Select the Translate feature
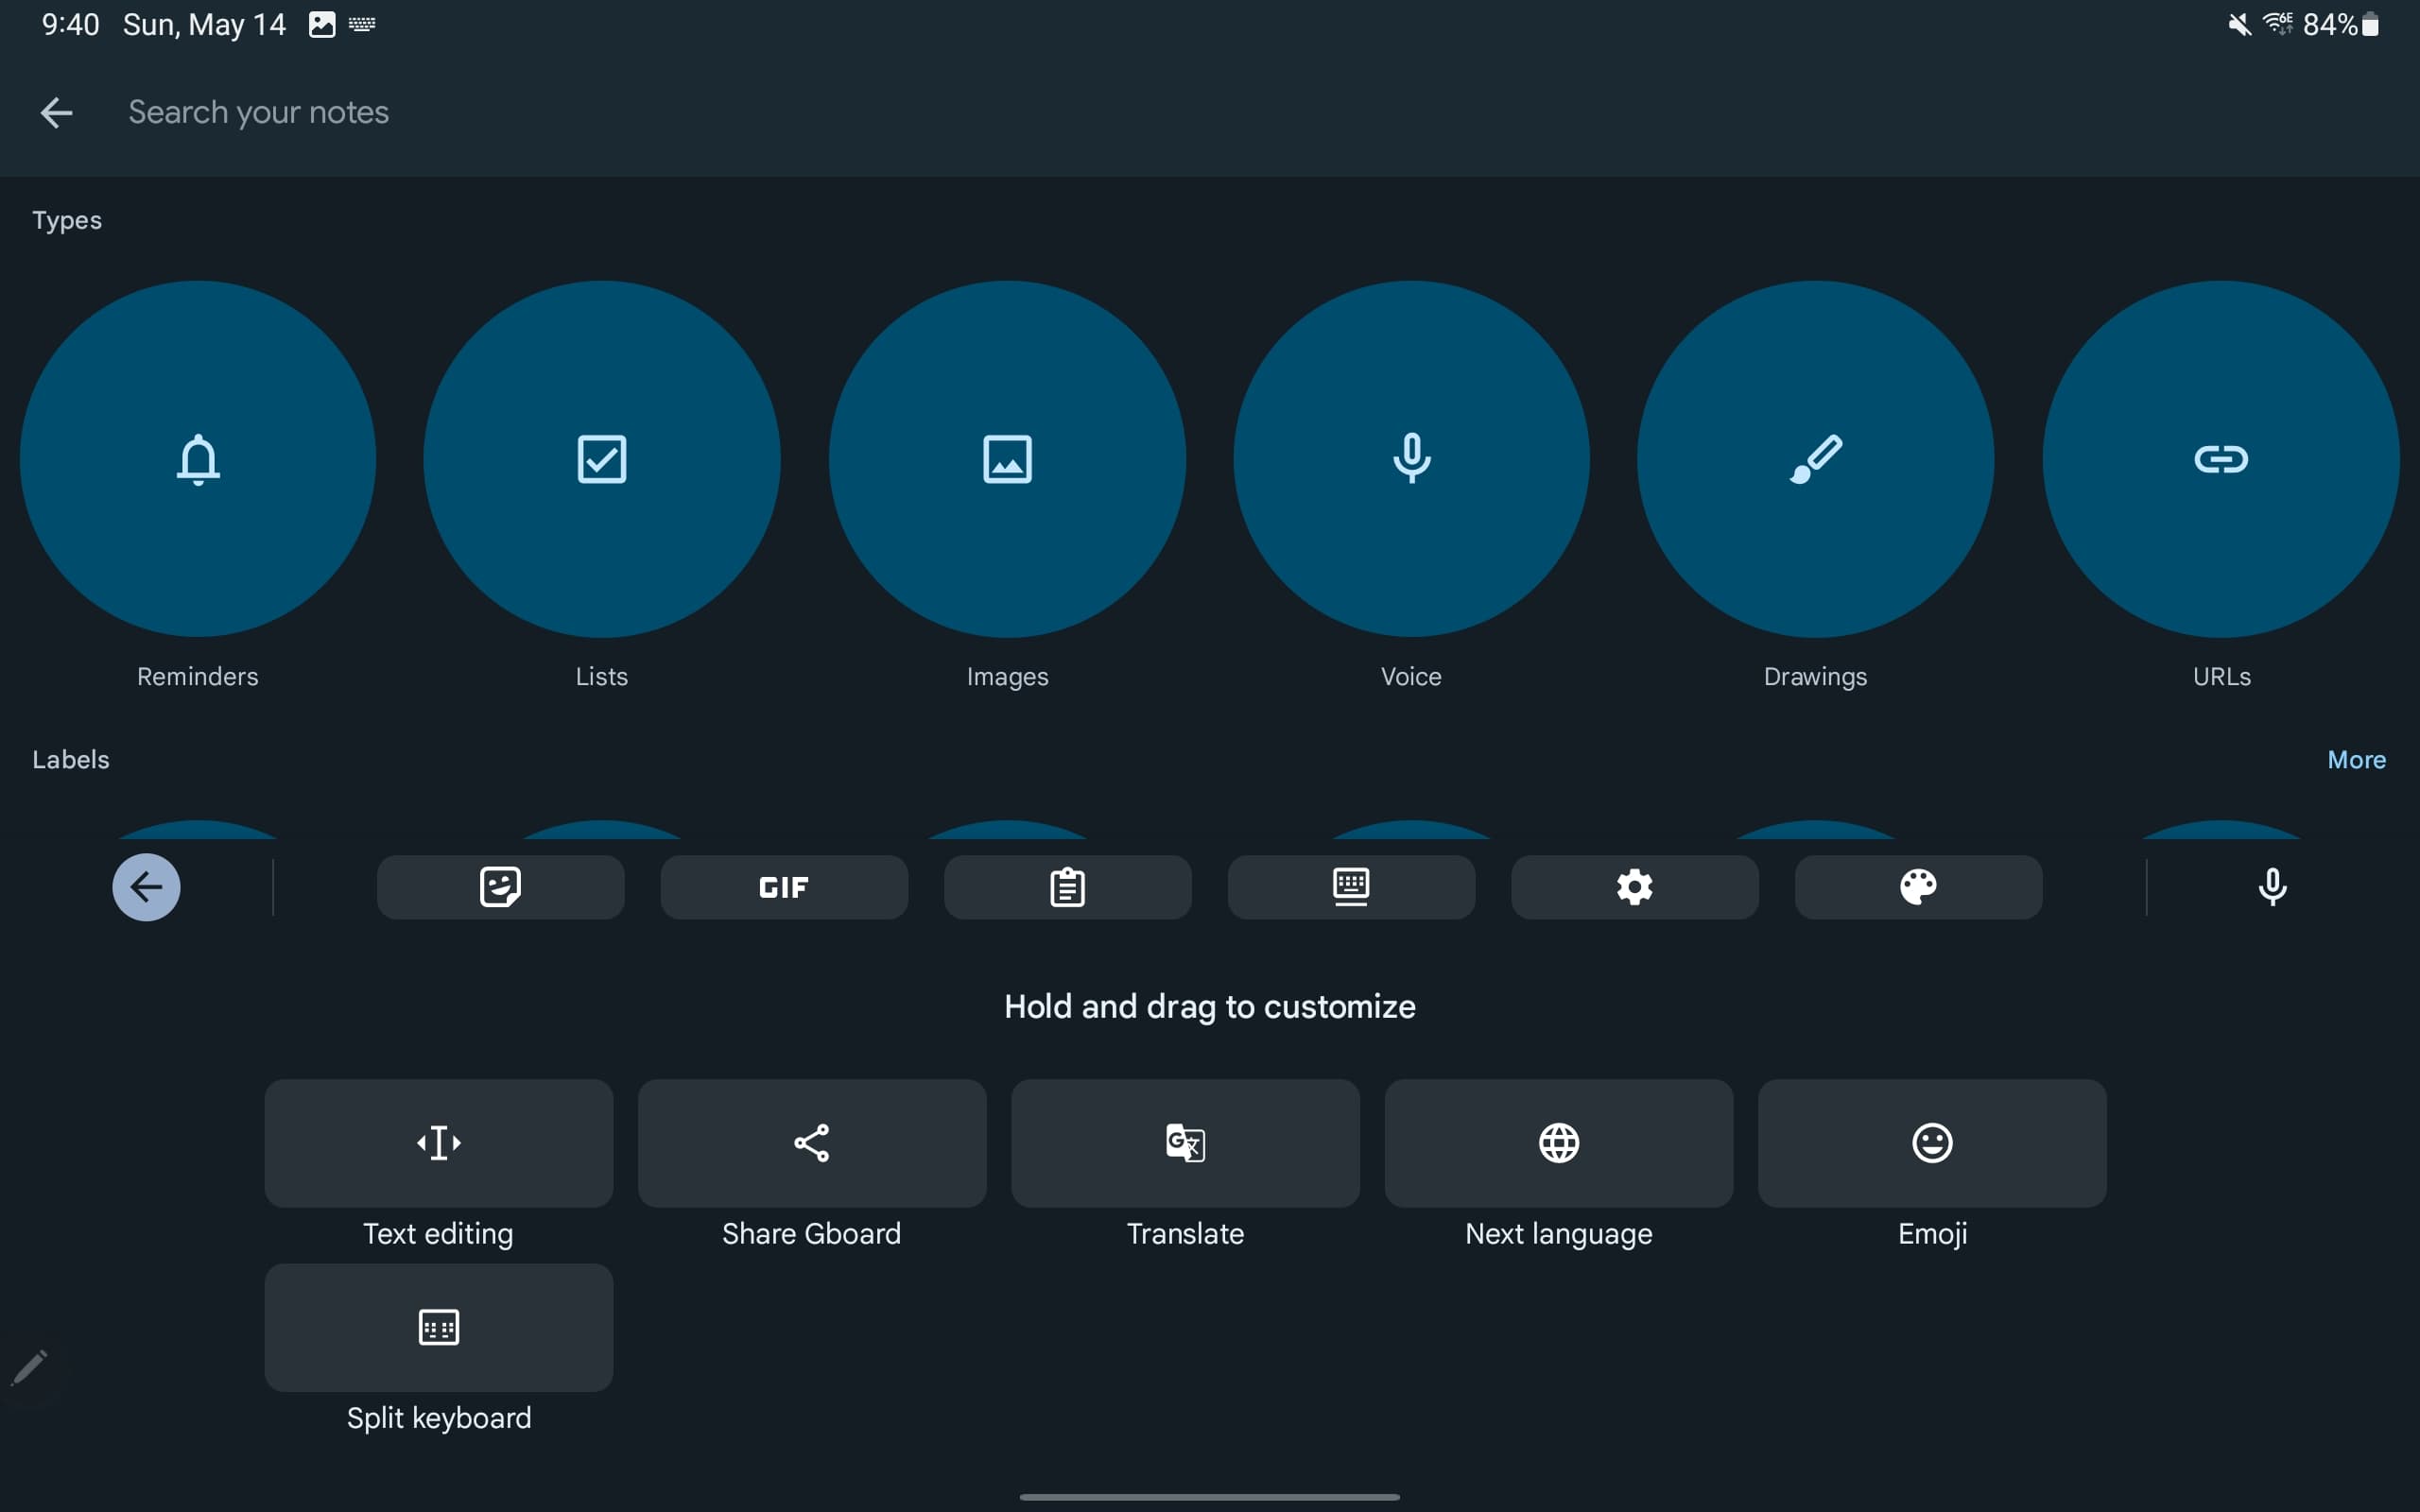 click(x=1184, y=1143)
